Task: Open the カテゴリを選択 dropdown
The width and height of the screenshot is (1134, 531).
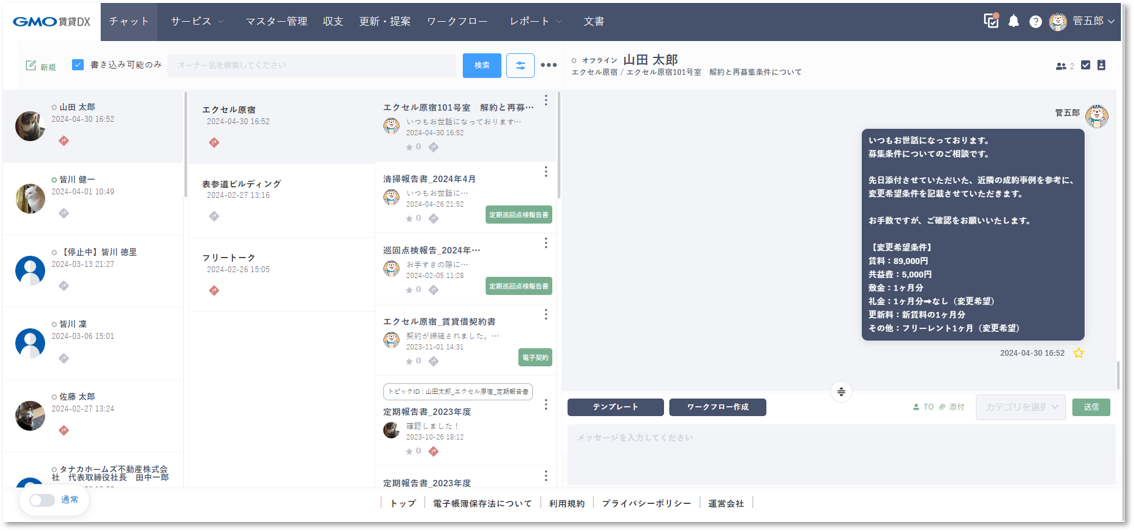Action: [x=1020, y=407]
